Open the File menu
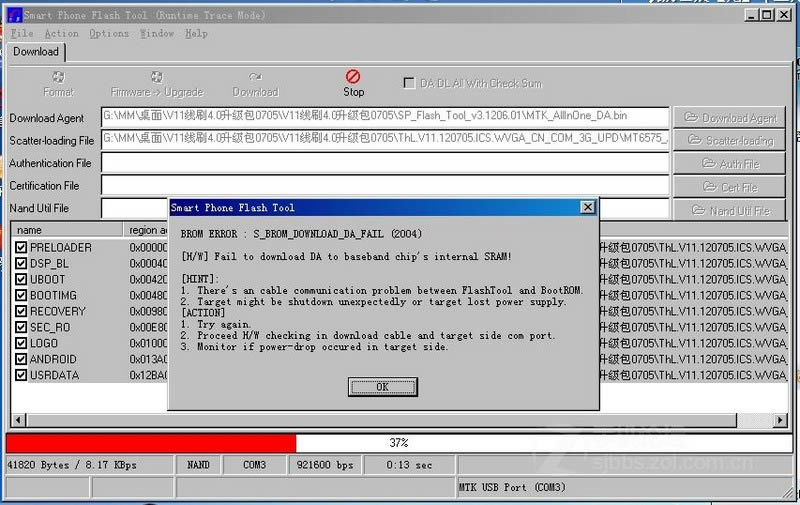 click(21, 33)
